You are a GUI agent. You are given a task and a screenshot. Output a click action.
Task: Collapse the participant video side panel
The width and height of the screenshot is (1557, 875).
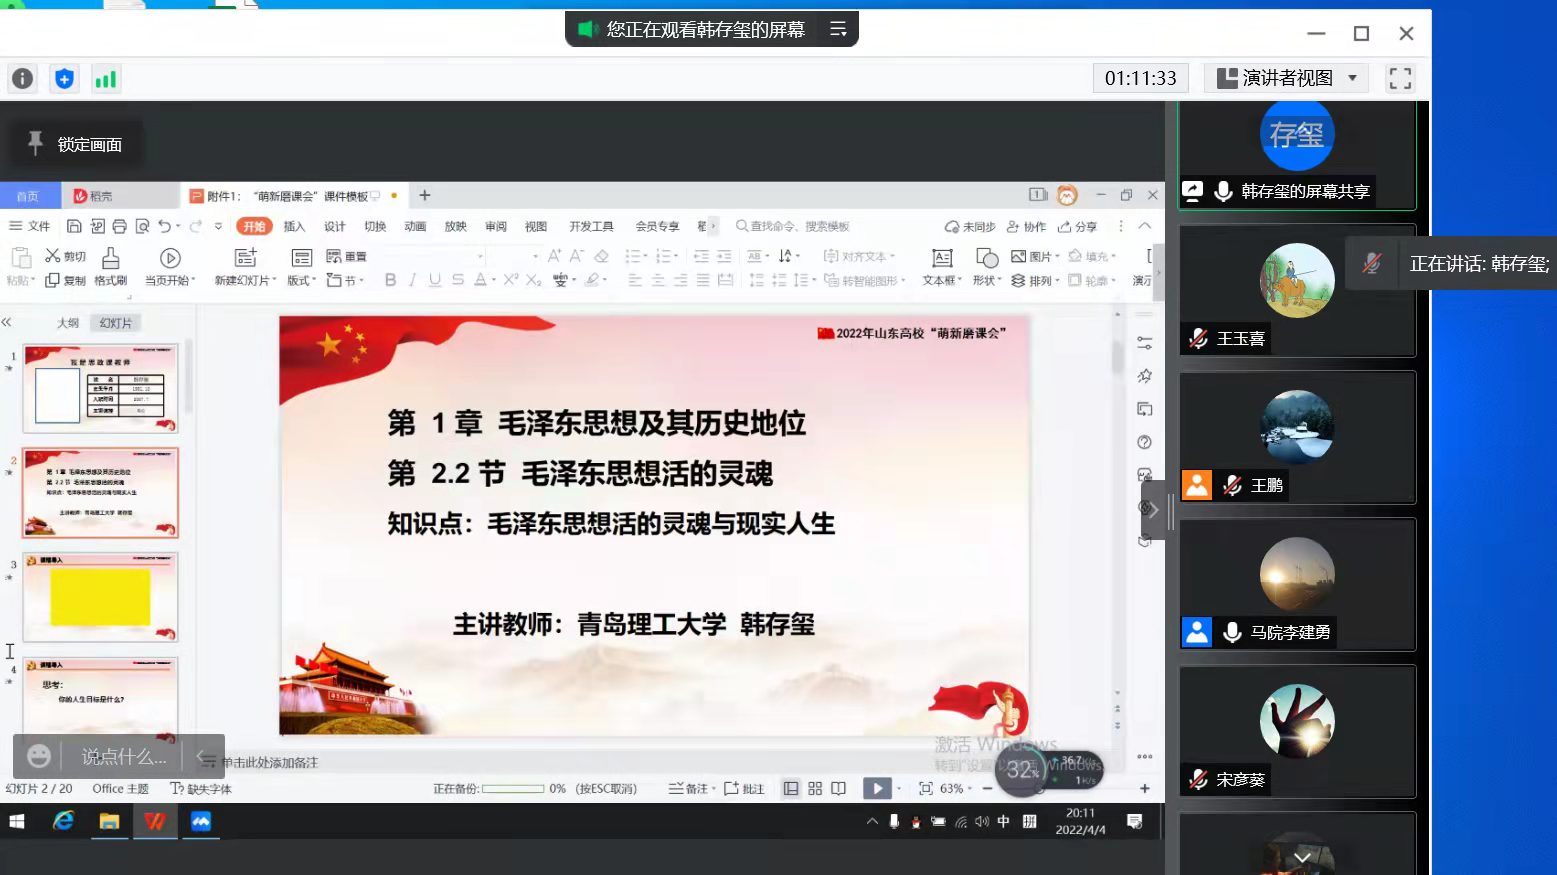pos(1153,510)
